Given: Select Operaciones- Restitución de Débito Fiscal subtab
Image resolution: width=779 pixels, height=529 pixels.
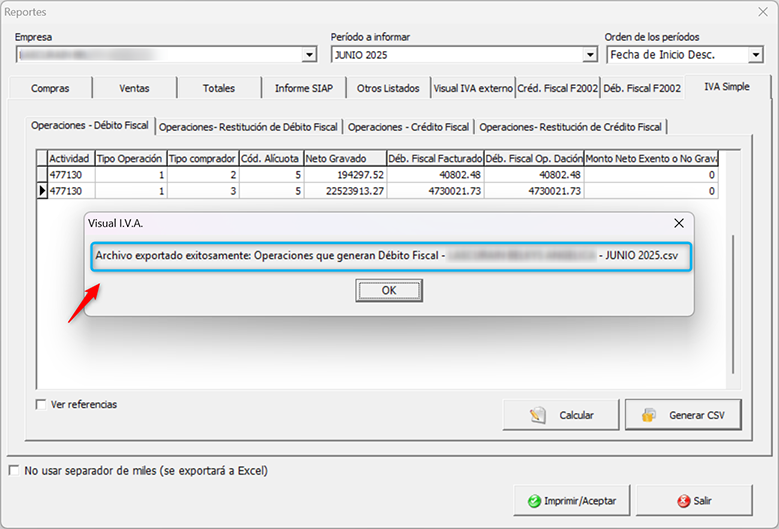Looking at the screenshot, I should click(248, 127).
